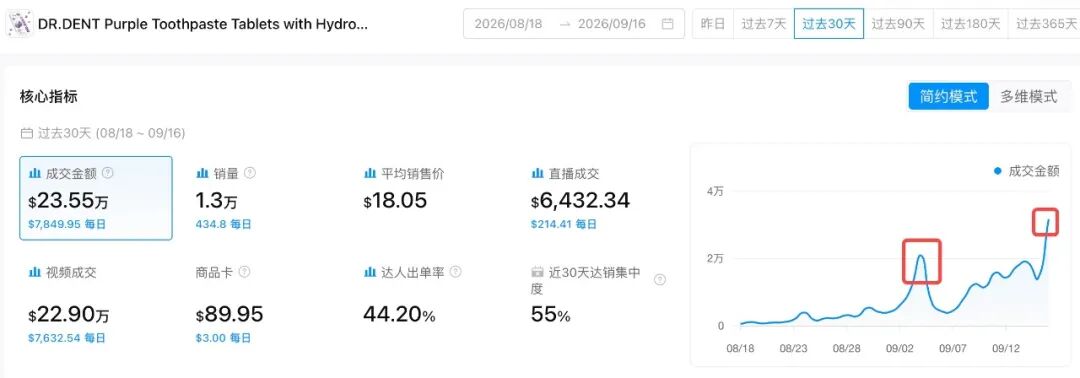Click the bar chart icon beside 销量
The width and height of the screenshot is (1080, 378).
click(202, 174)
